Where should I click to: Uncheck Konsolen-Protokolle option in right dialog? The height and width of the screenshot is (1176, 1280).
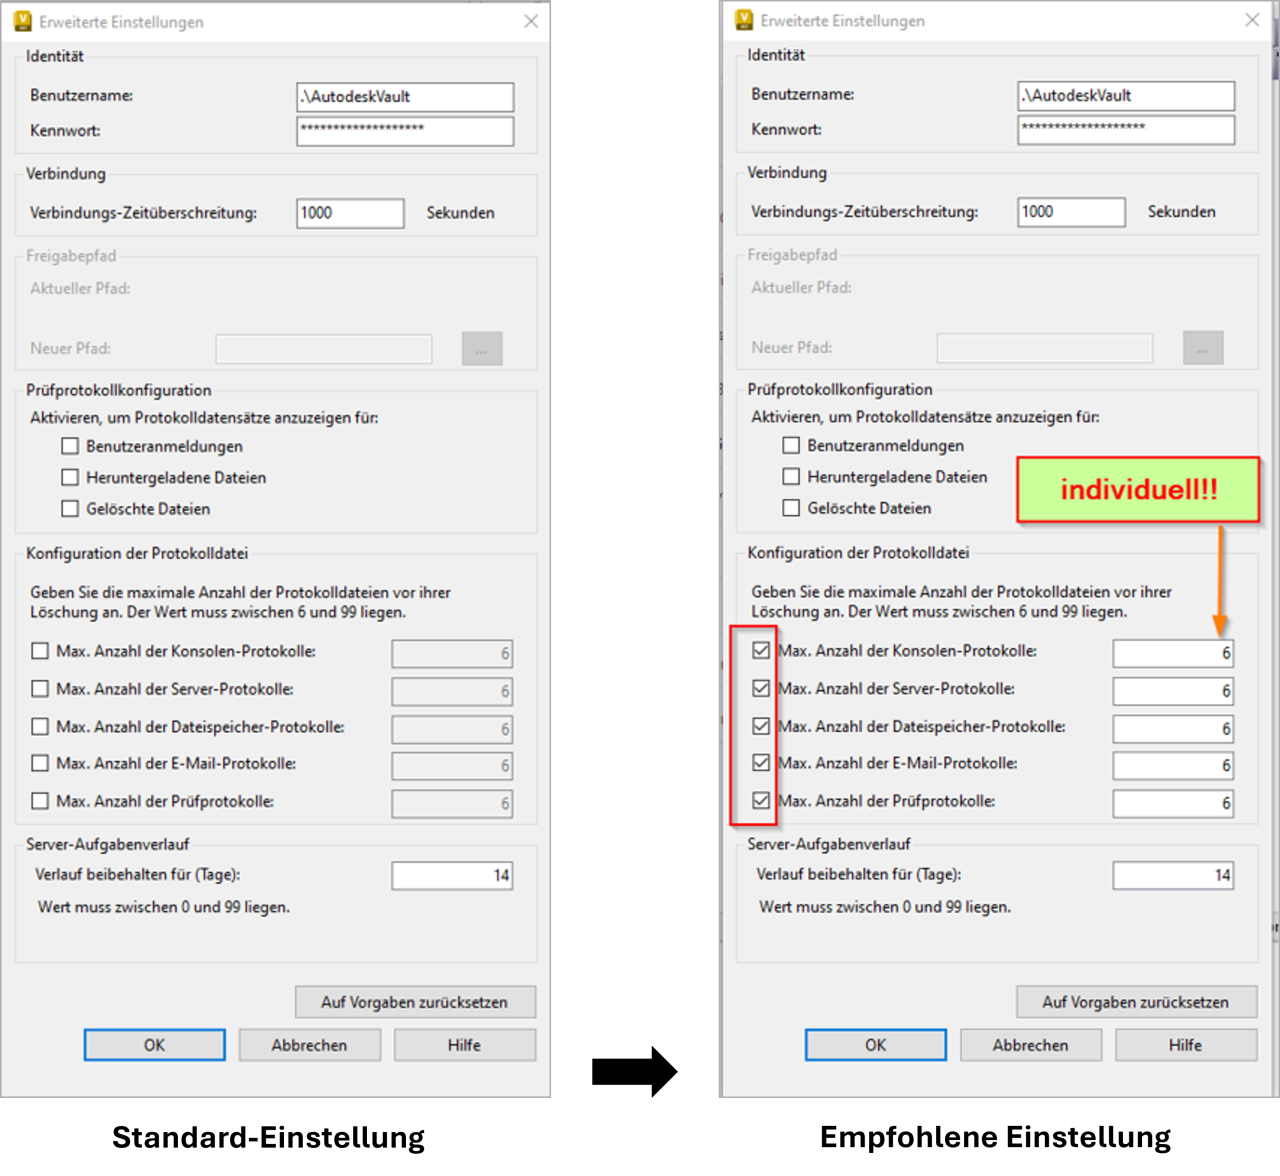(761, 650)
